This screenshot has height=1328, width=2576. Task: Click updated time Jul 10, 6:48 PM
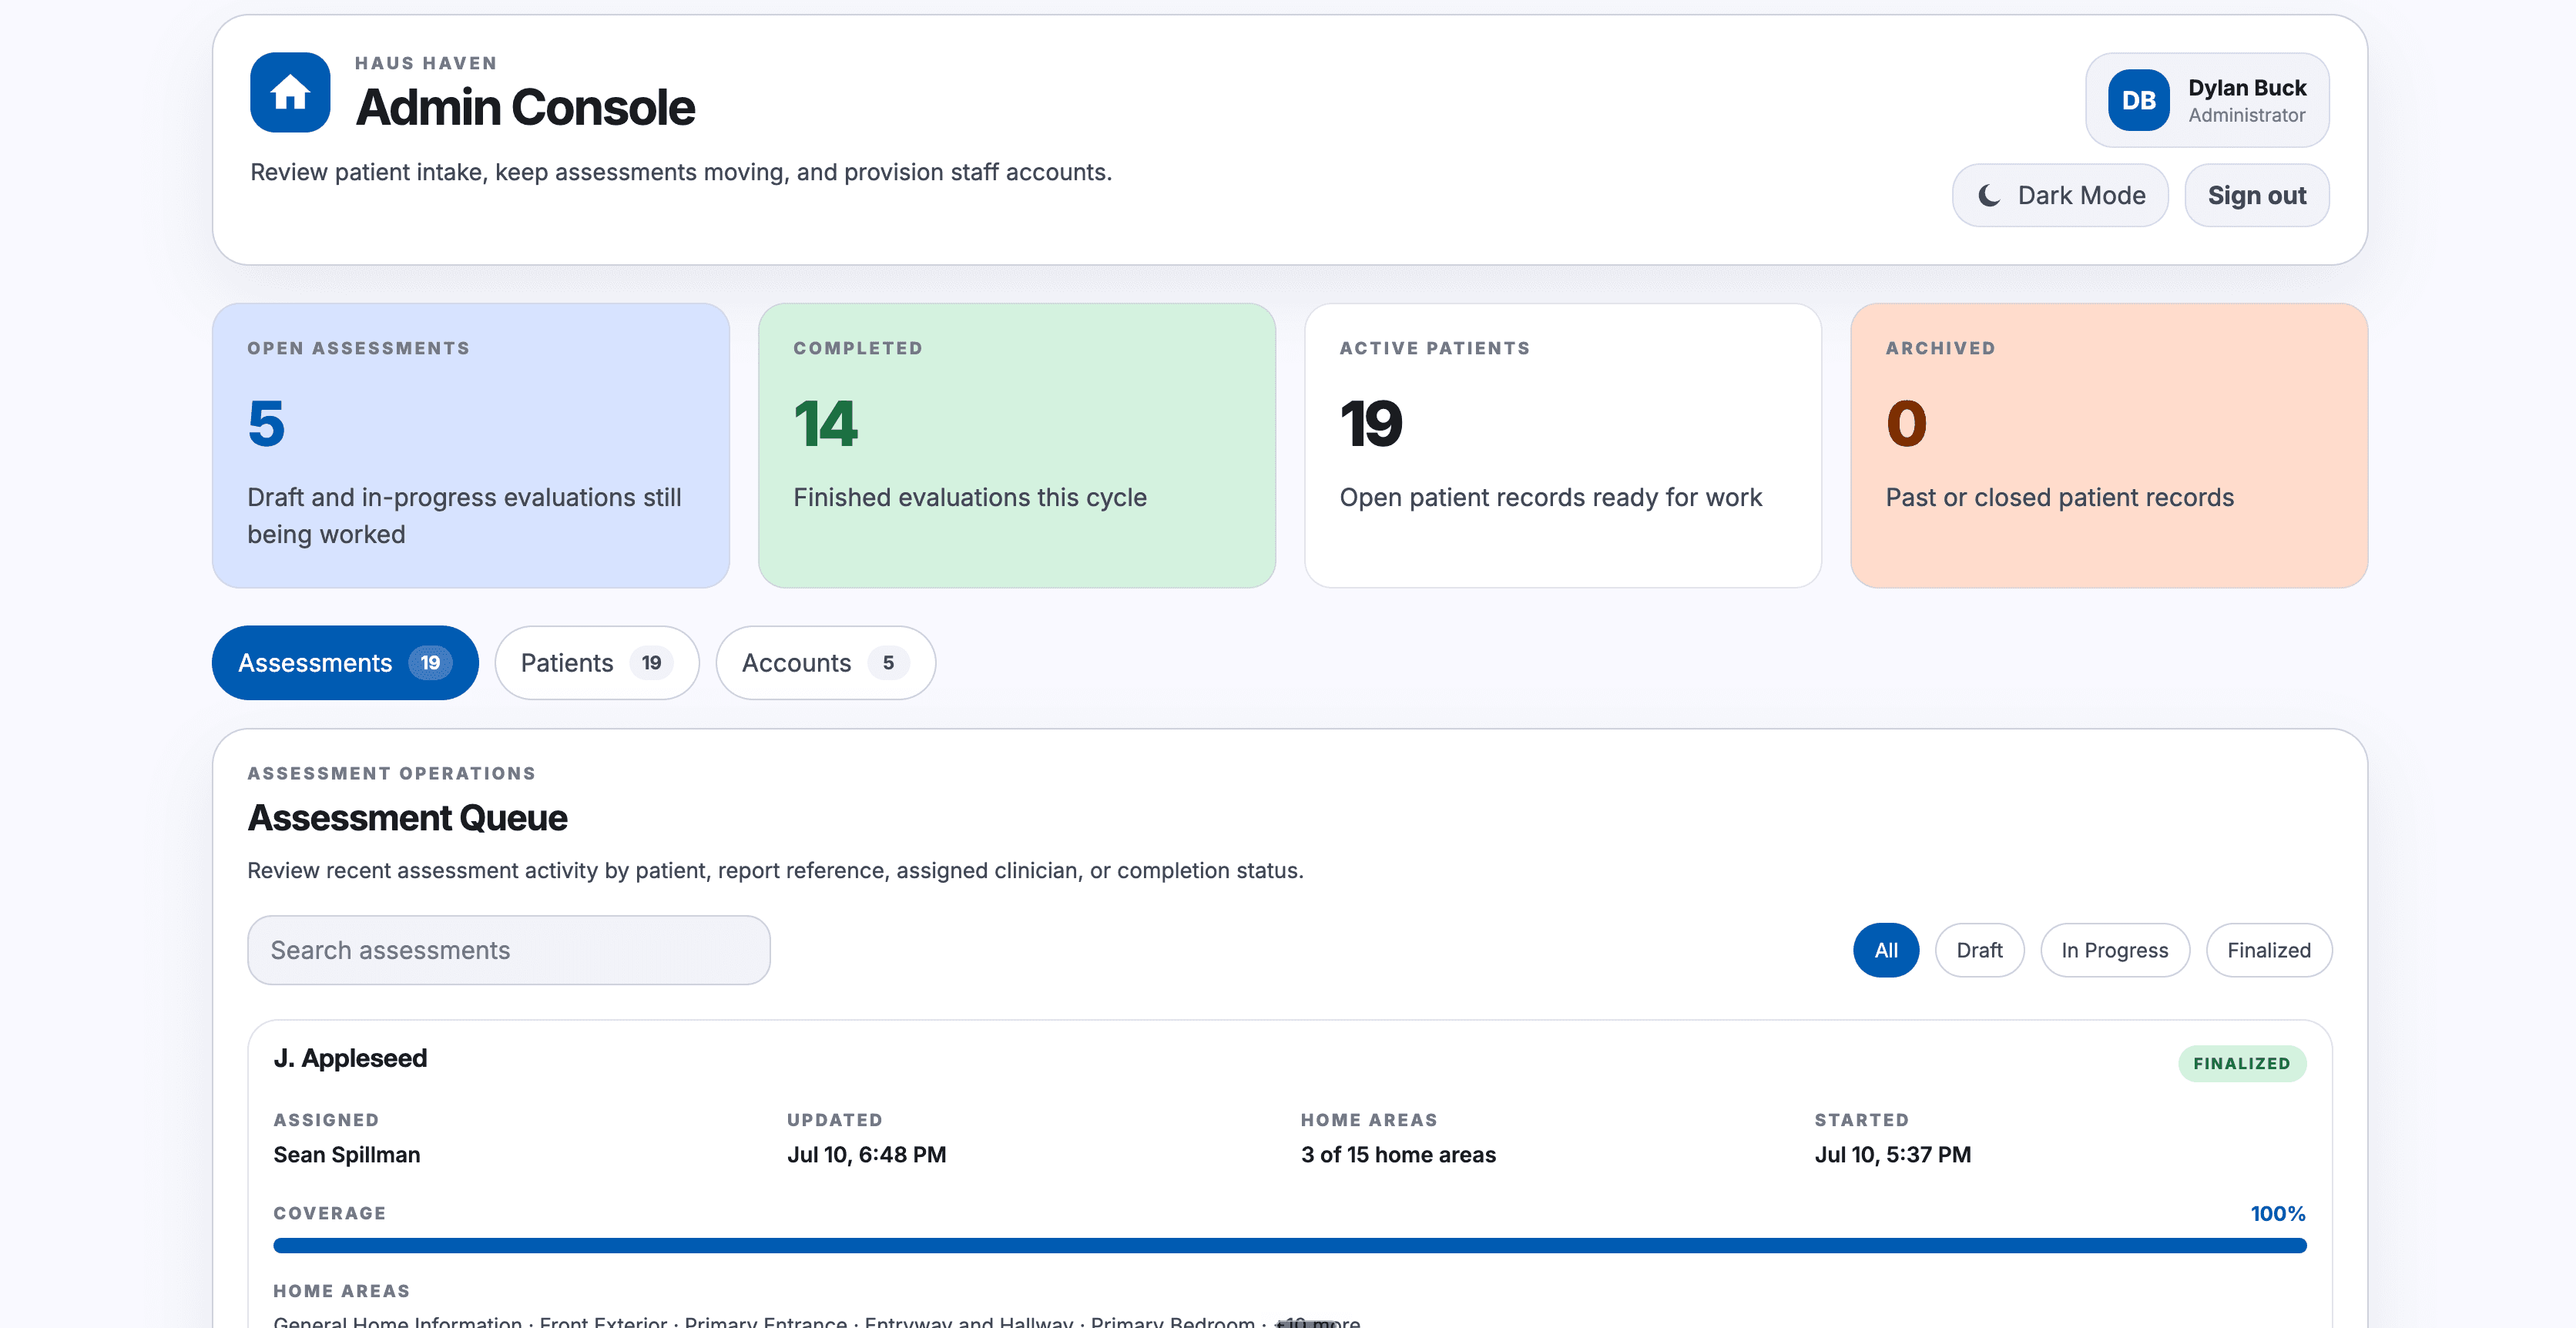[x=867, y=1155]
